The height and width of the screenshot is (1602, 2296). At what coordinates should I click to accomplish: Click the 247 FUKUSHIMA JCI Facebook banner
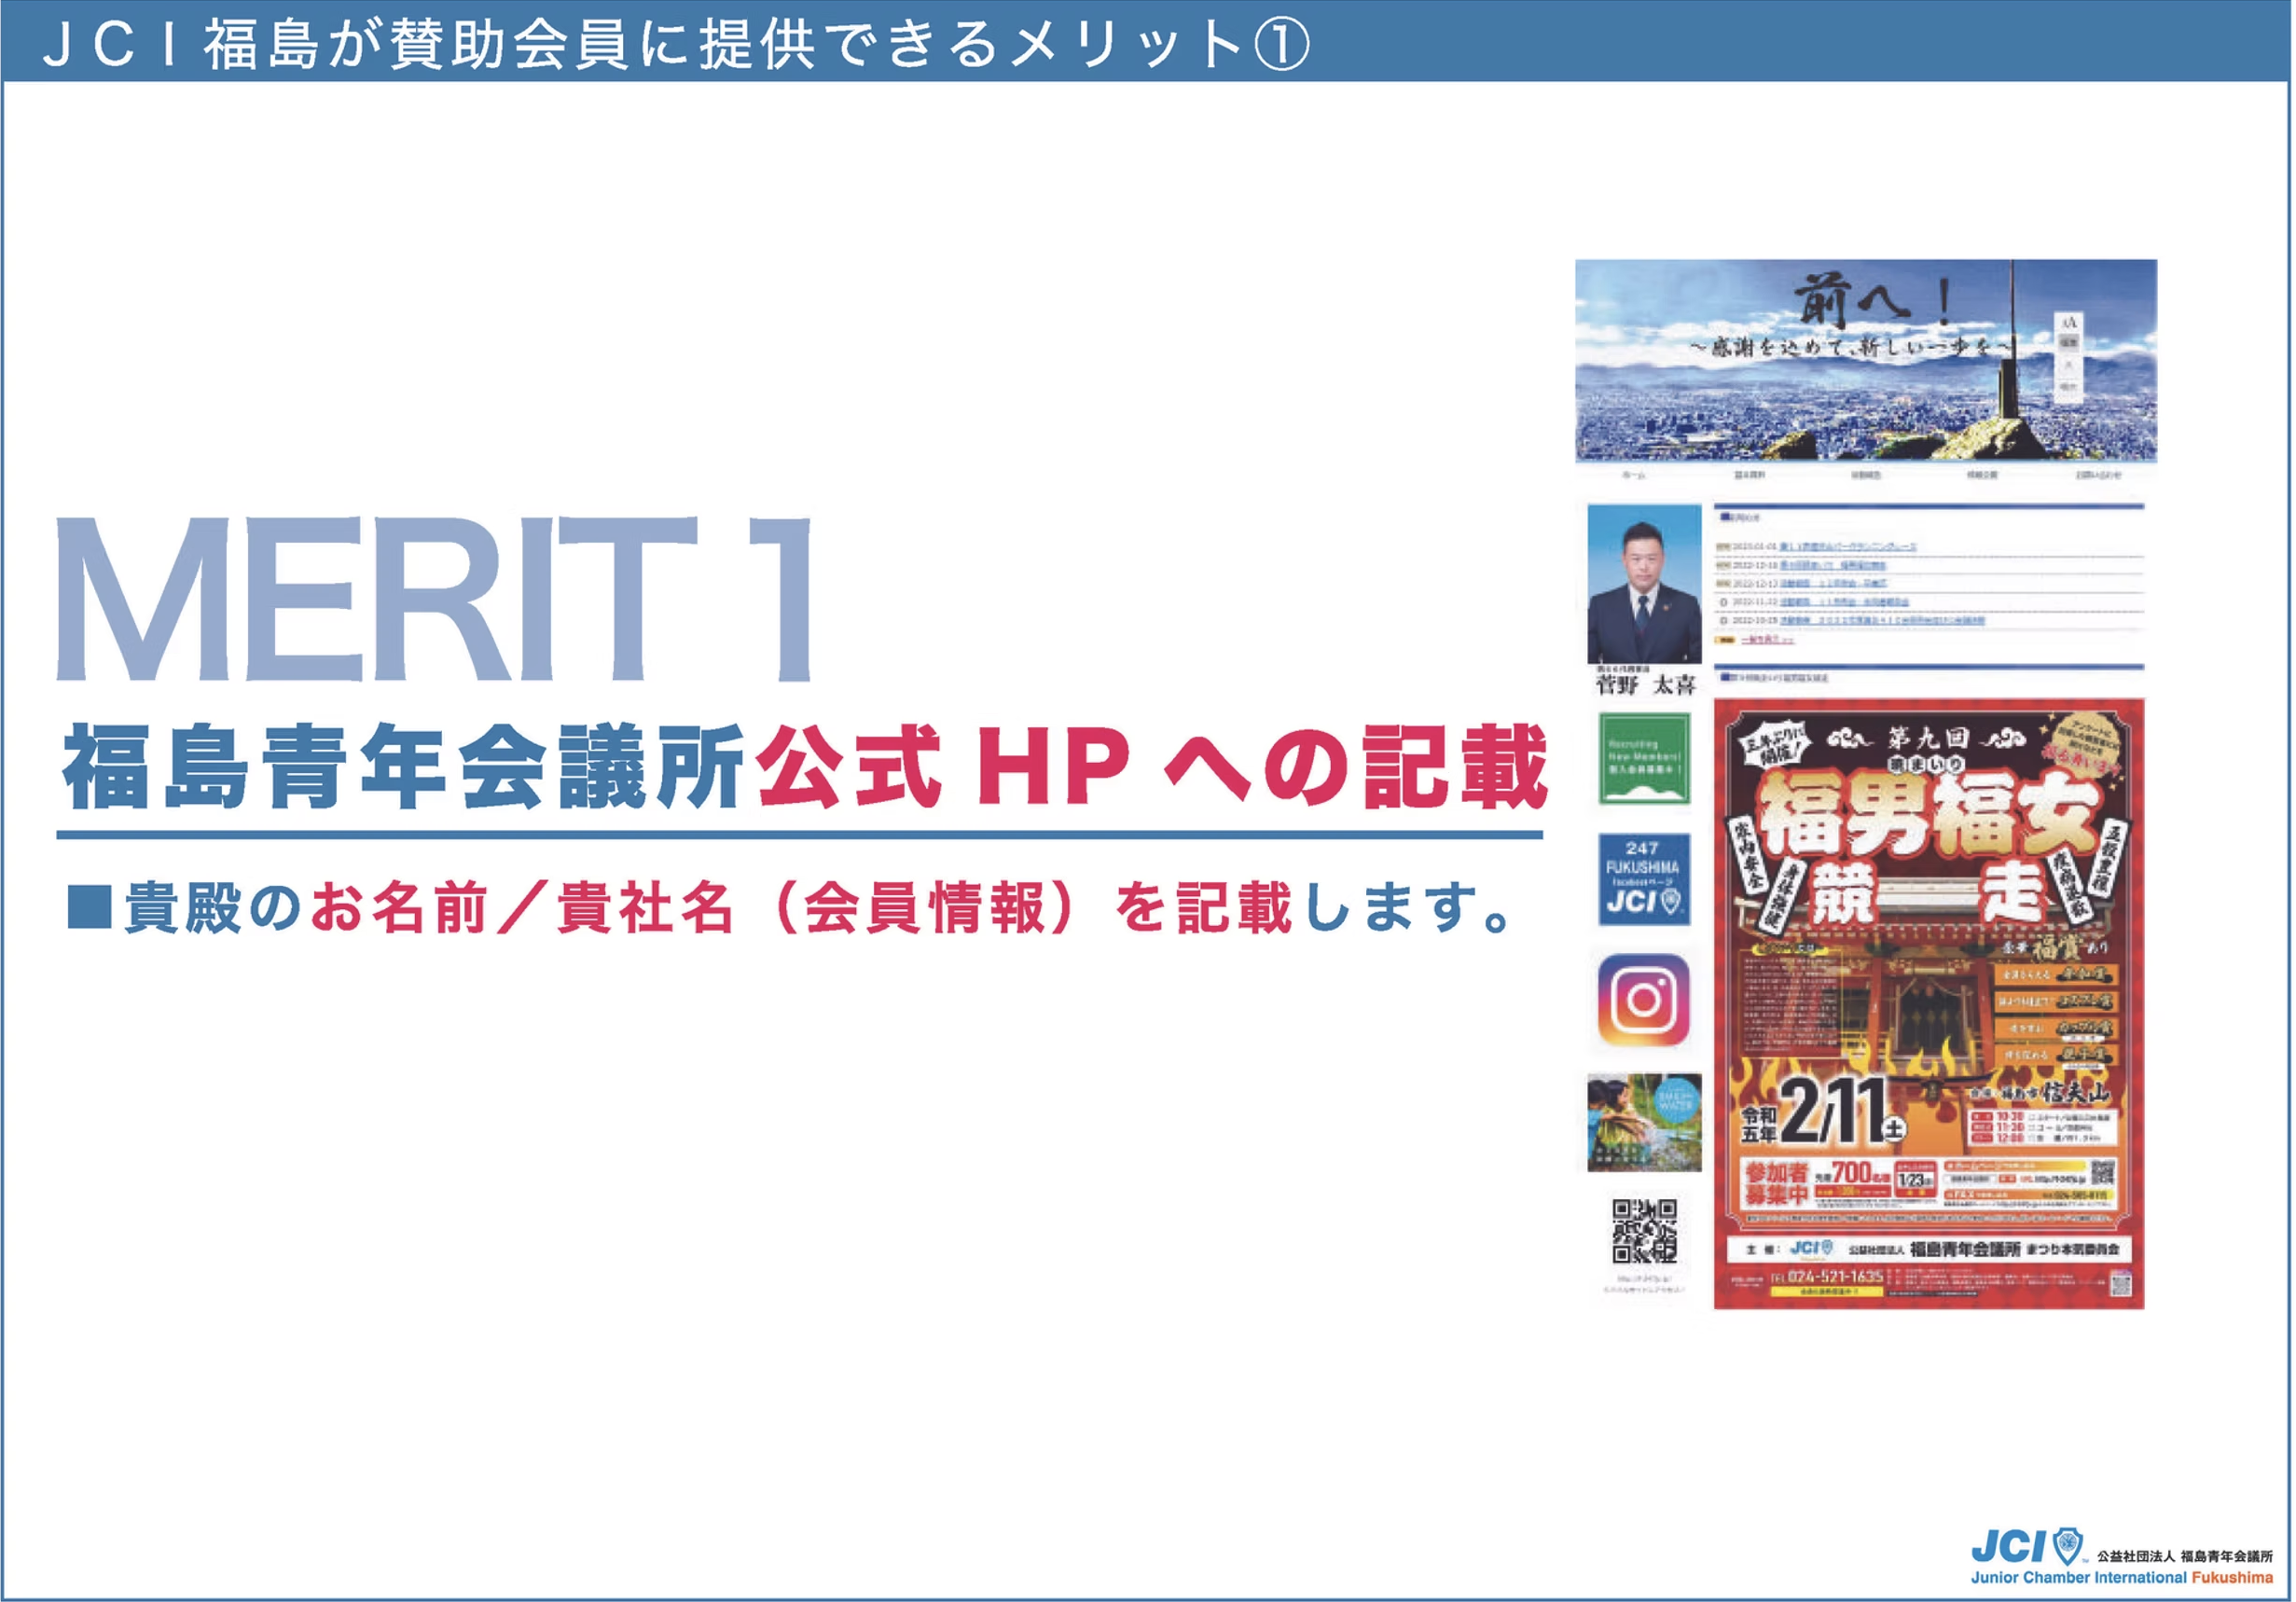click(1643, 878)
